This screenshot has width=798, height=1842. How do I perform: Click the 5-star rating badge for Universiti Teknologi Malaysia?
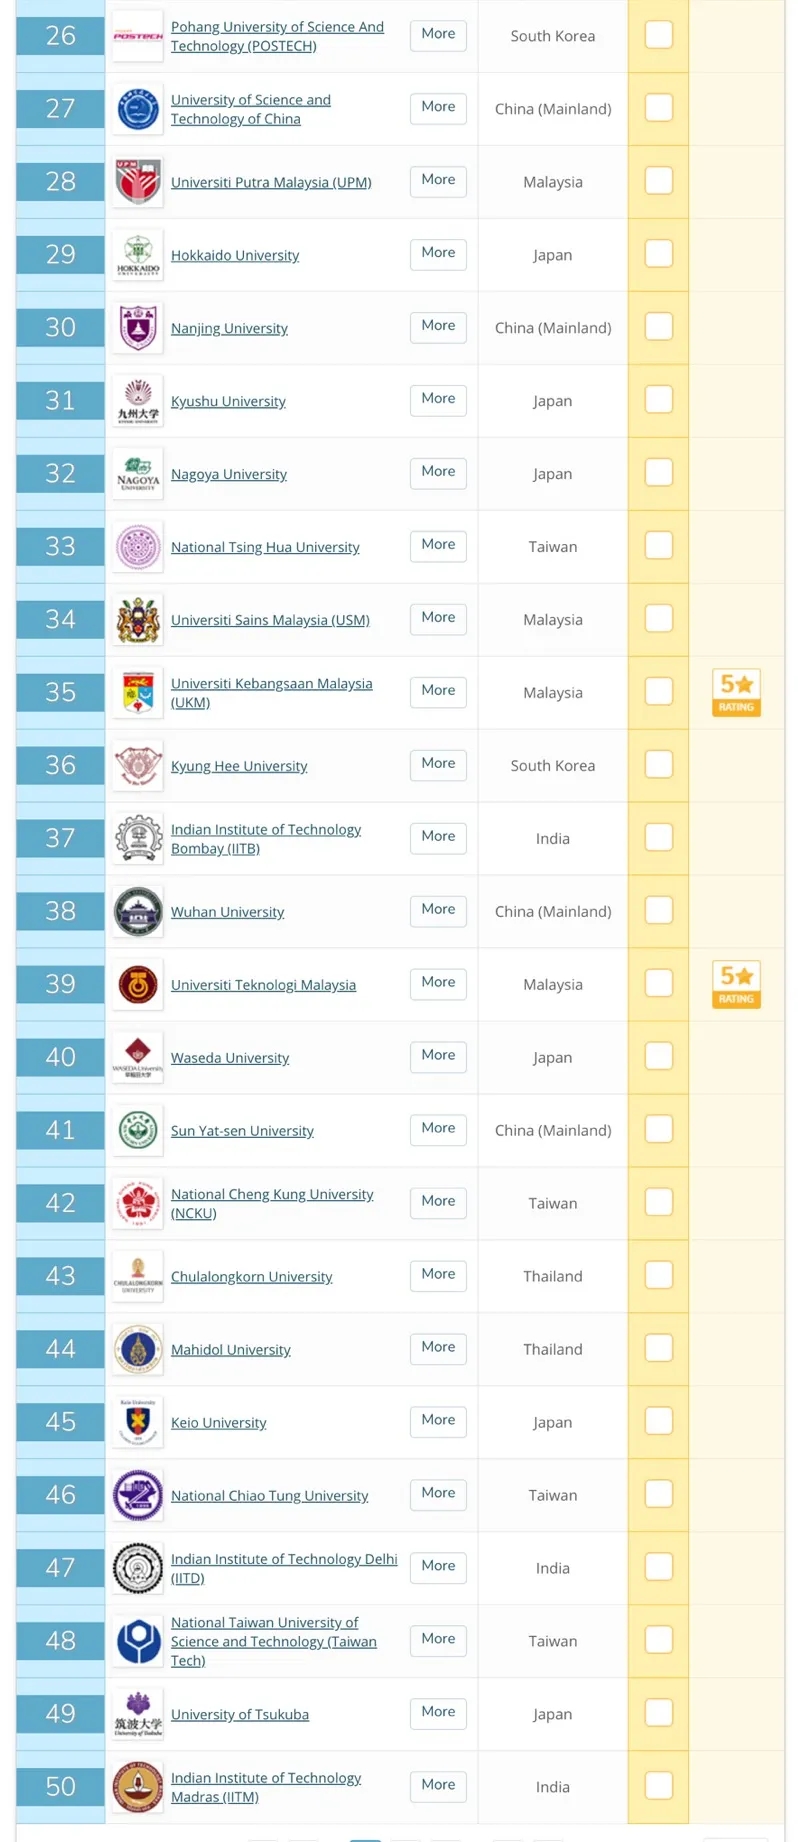point(736,984)
